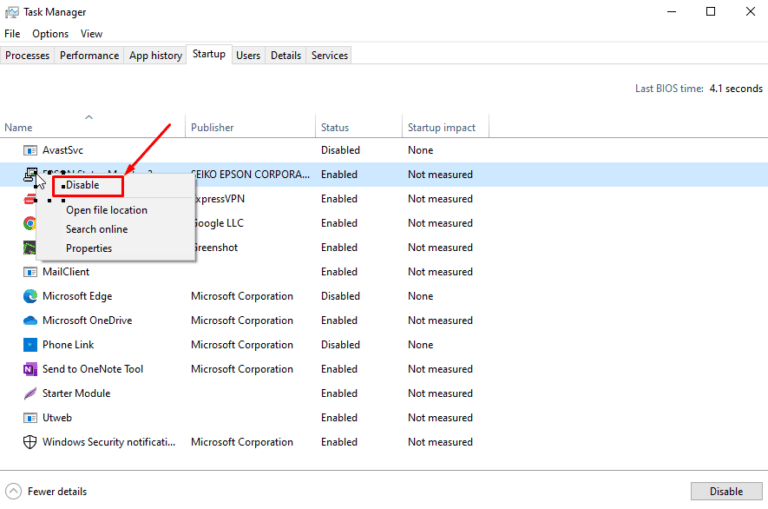Click the Last BIOS time value
This screenshot has width=768, height=509.
[x=736, y=89]
